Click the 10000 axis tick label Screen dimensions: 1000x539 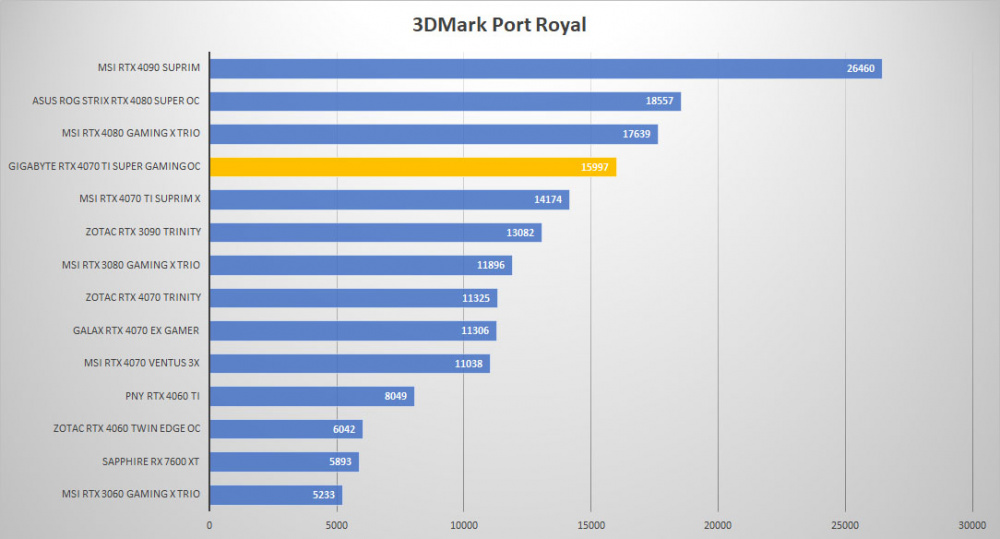pyautogui.click(x=464, y=526)
